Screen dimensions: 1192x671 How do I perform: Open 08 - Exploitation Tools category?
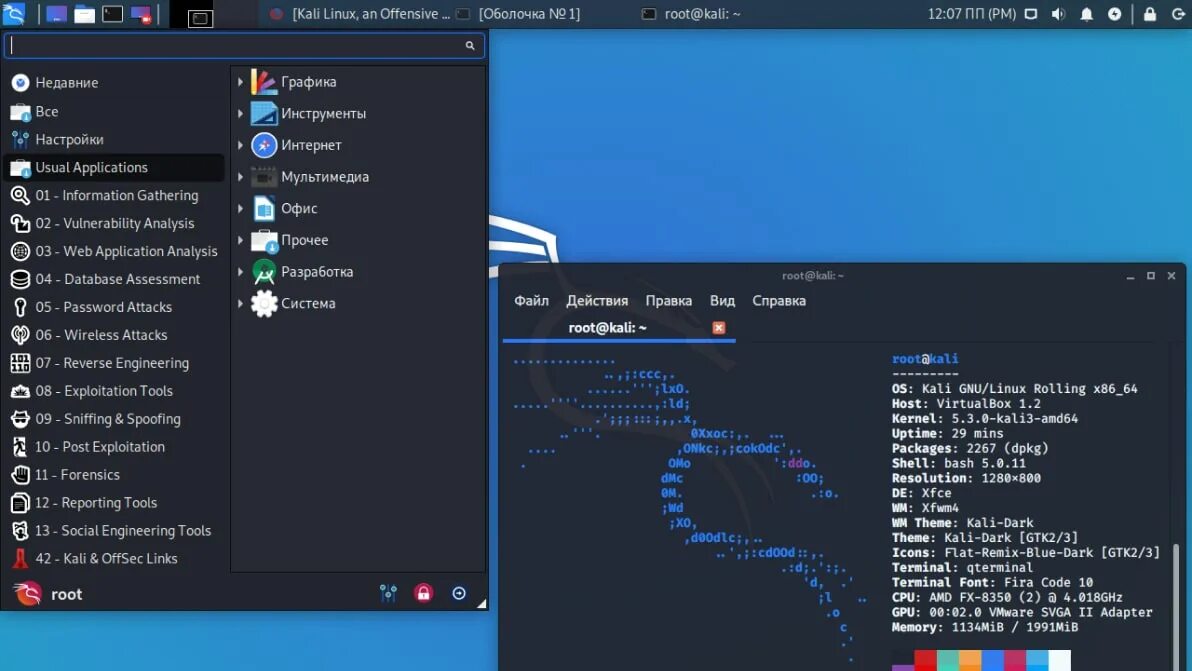point(114,391)
